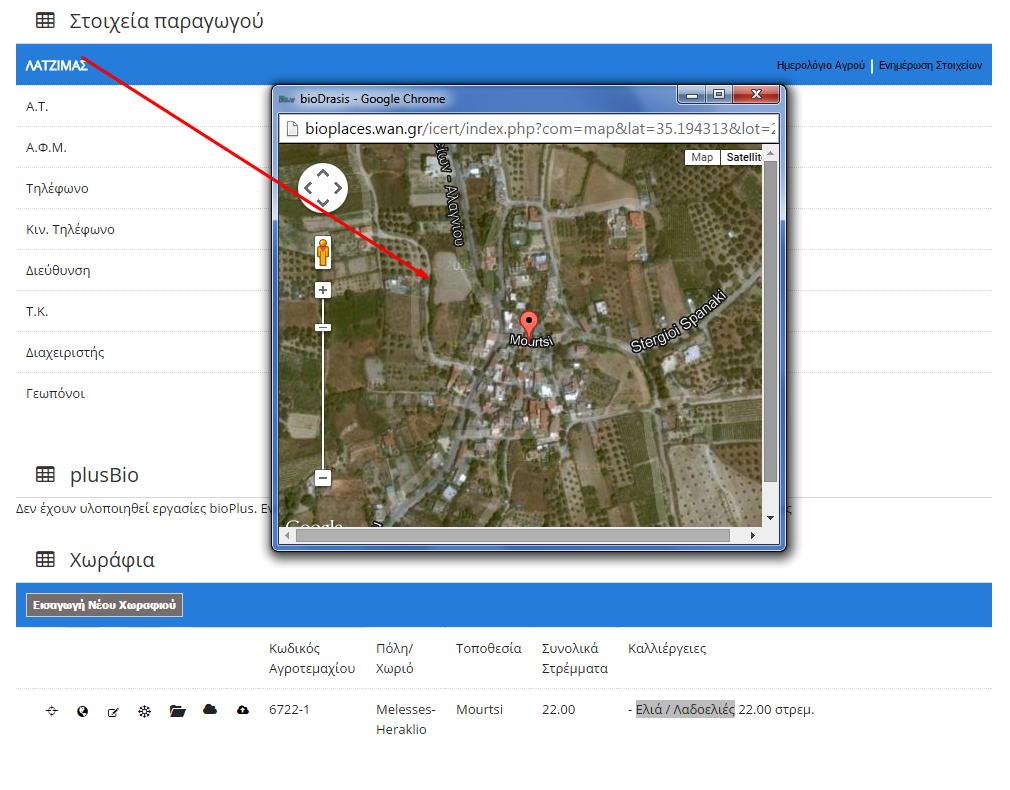Zoom out with the map minus button
The image size is (1010, 790).
[323, 478]
